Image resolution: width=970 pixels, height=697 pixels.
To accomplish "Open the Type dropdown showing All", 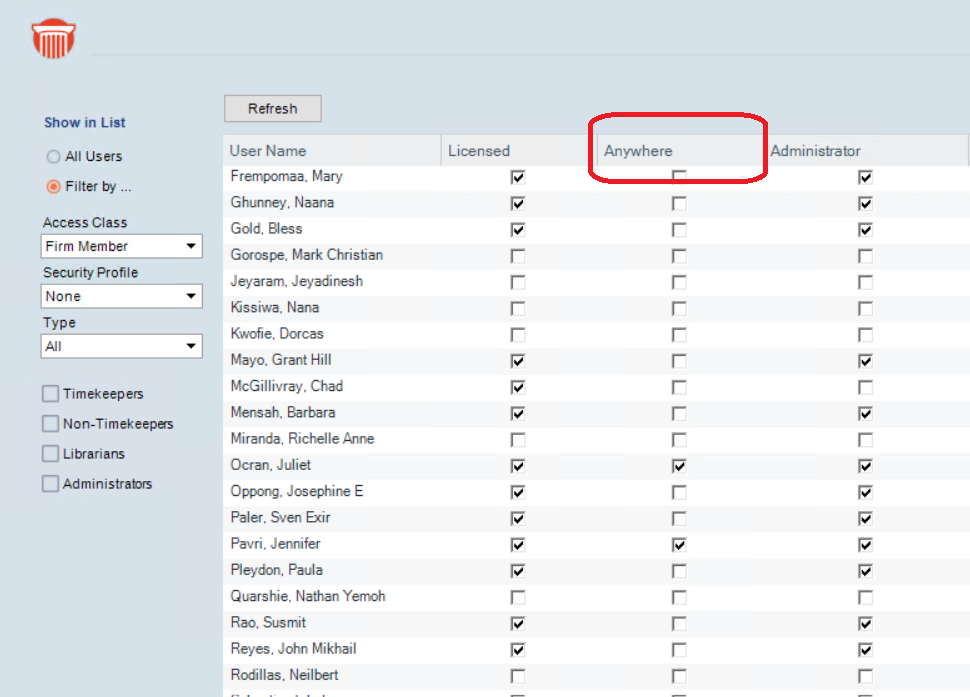I will point(121,346).
